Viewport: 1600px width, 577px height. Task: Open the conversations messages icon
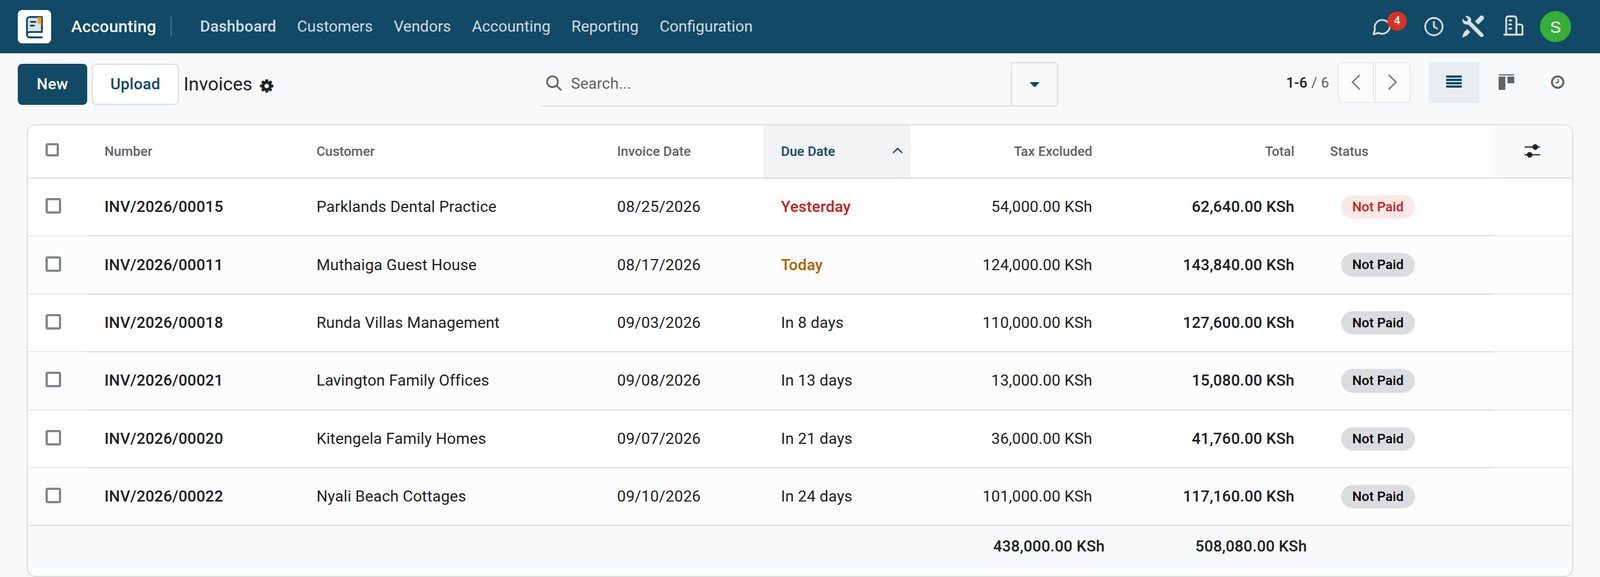tap(1382, 27)
